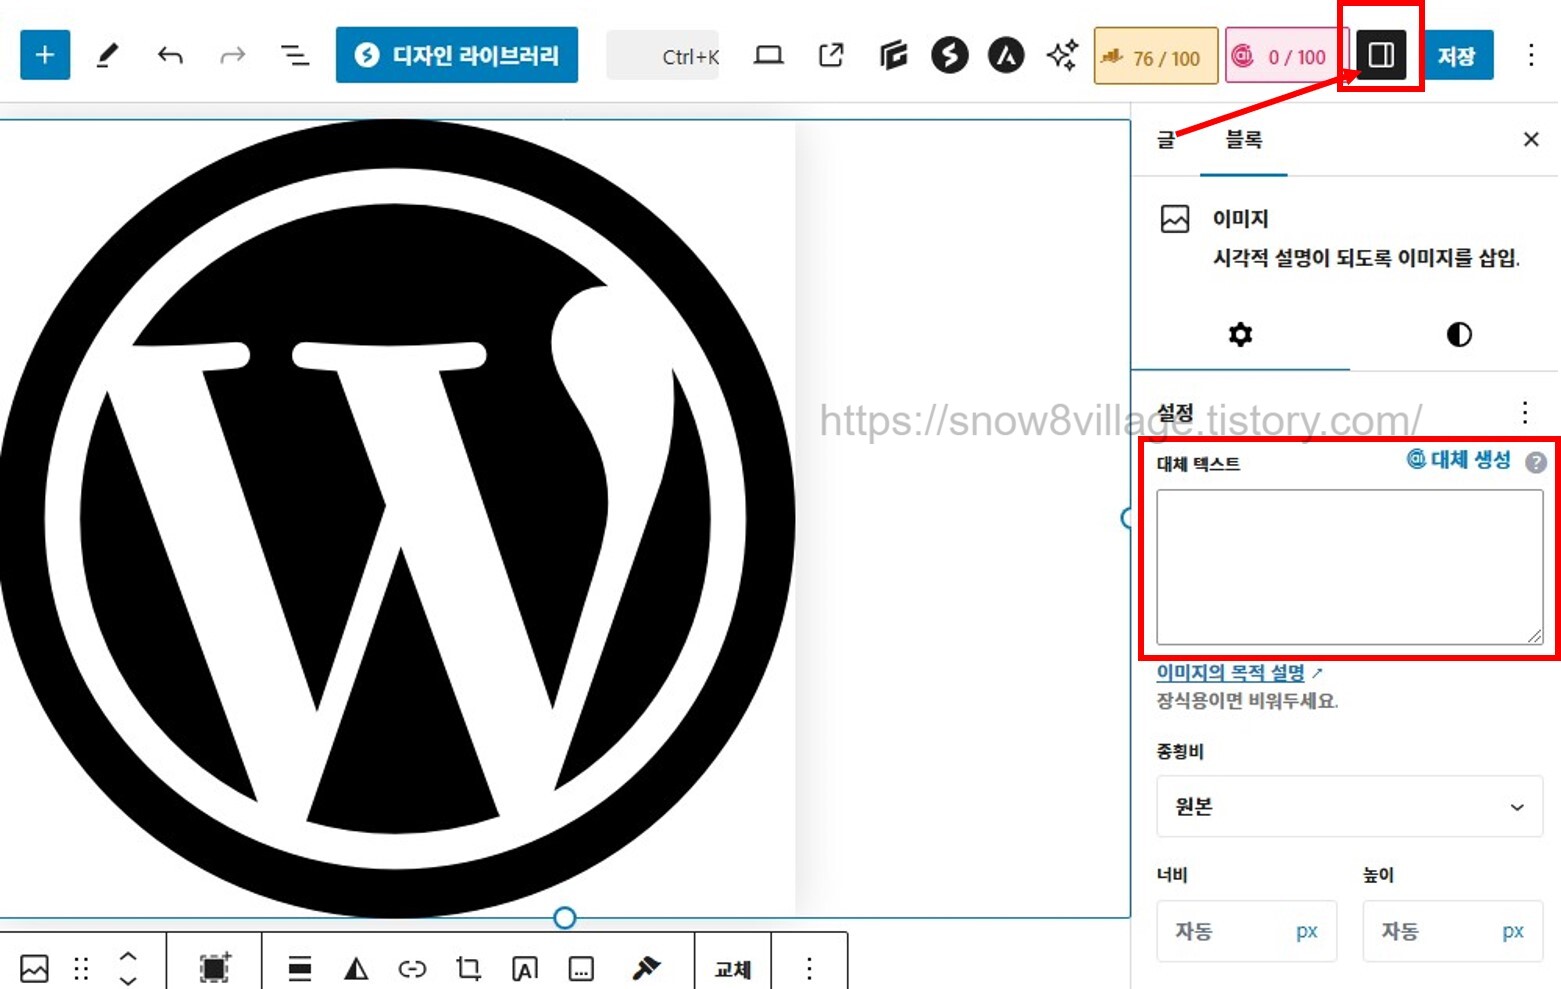
Task: Replace the image with 교체
Action: click(733, 969)
